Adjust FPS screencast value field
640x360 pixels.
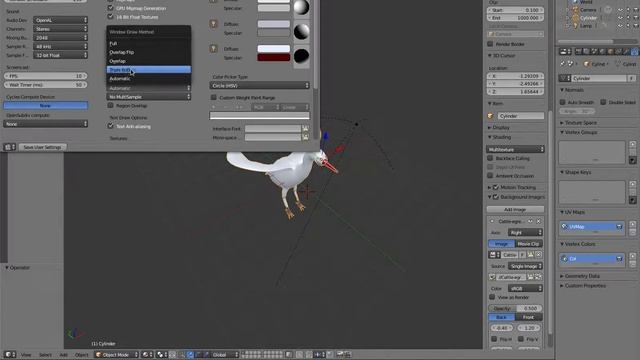coord(45,76)
